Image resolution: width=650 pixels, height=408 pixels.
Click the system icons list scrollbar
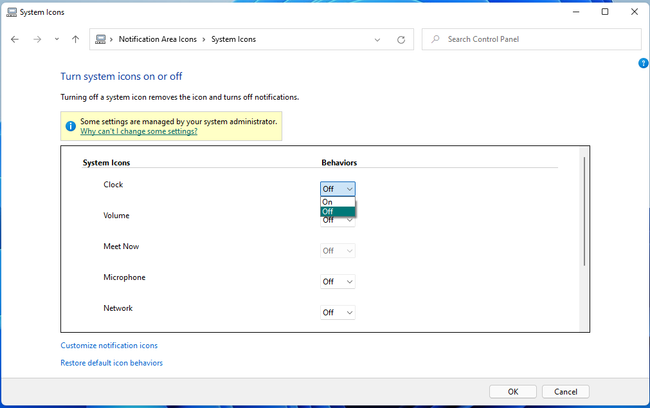tap(584, 211)
